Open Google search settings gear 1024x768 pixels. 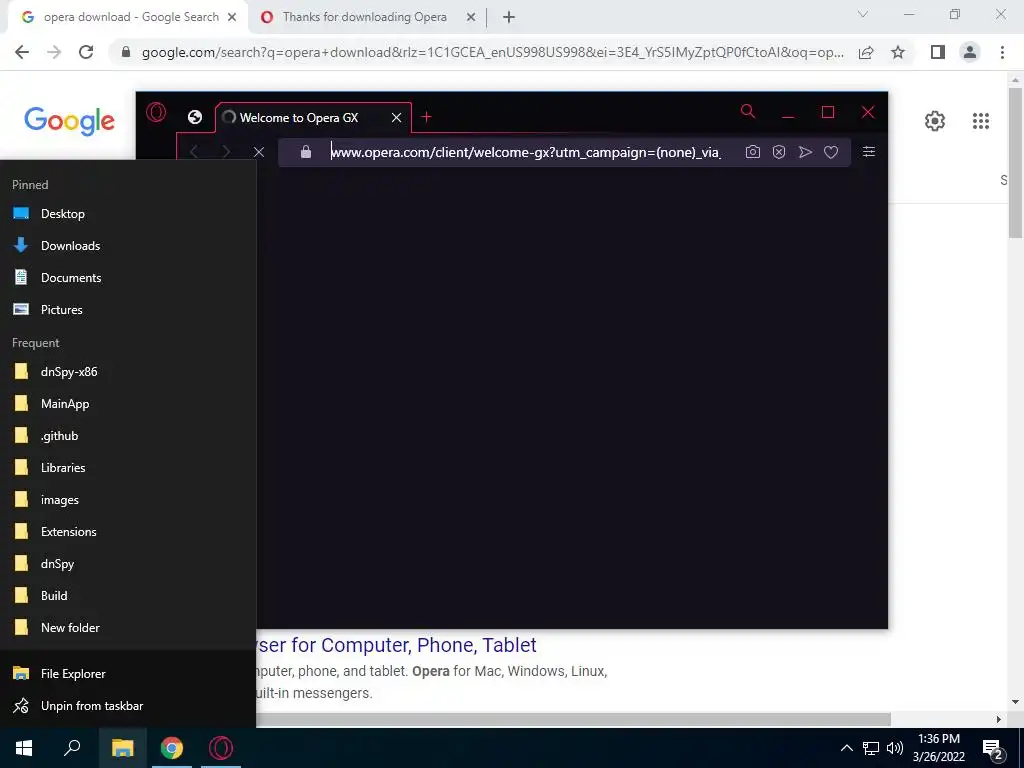point(935,121)
